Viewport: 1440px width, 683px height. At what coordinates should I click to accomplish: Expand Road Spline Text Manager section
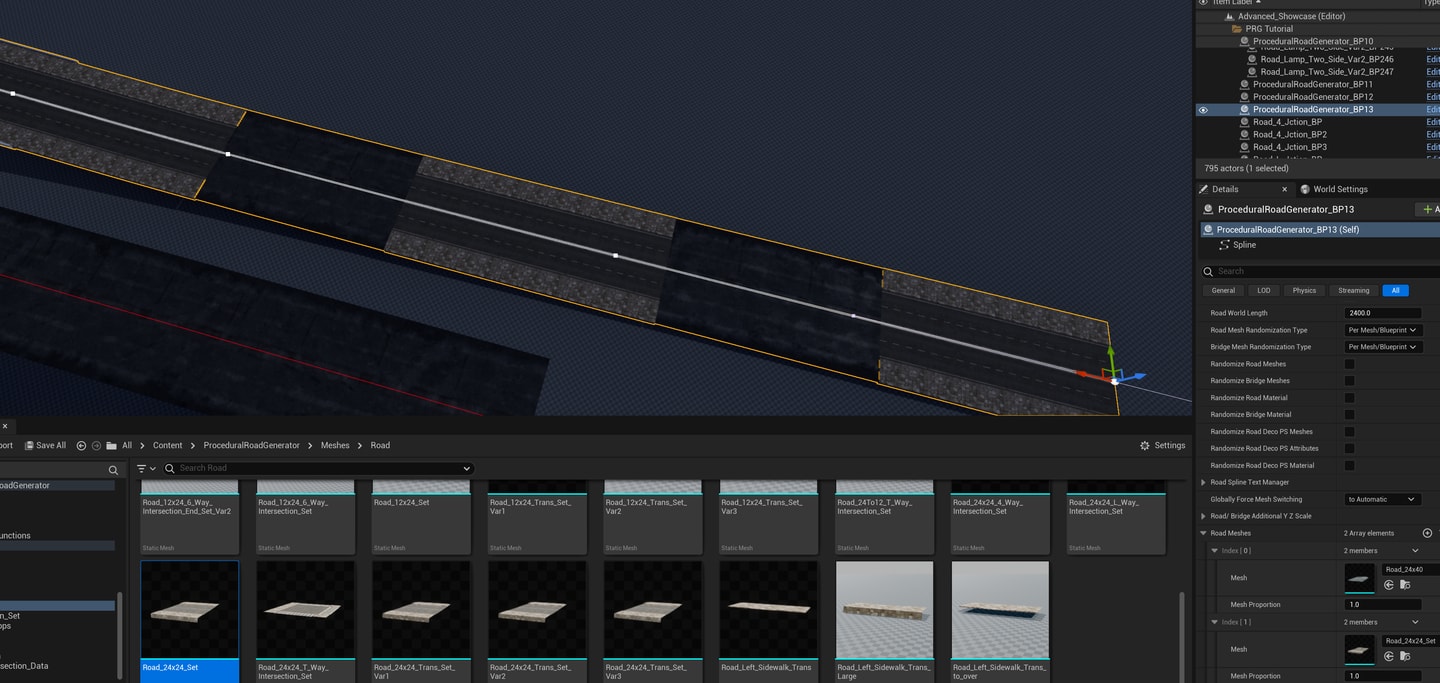[1203, 482]
